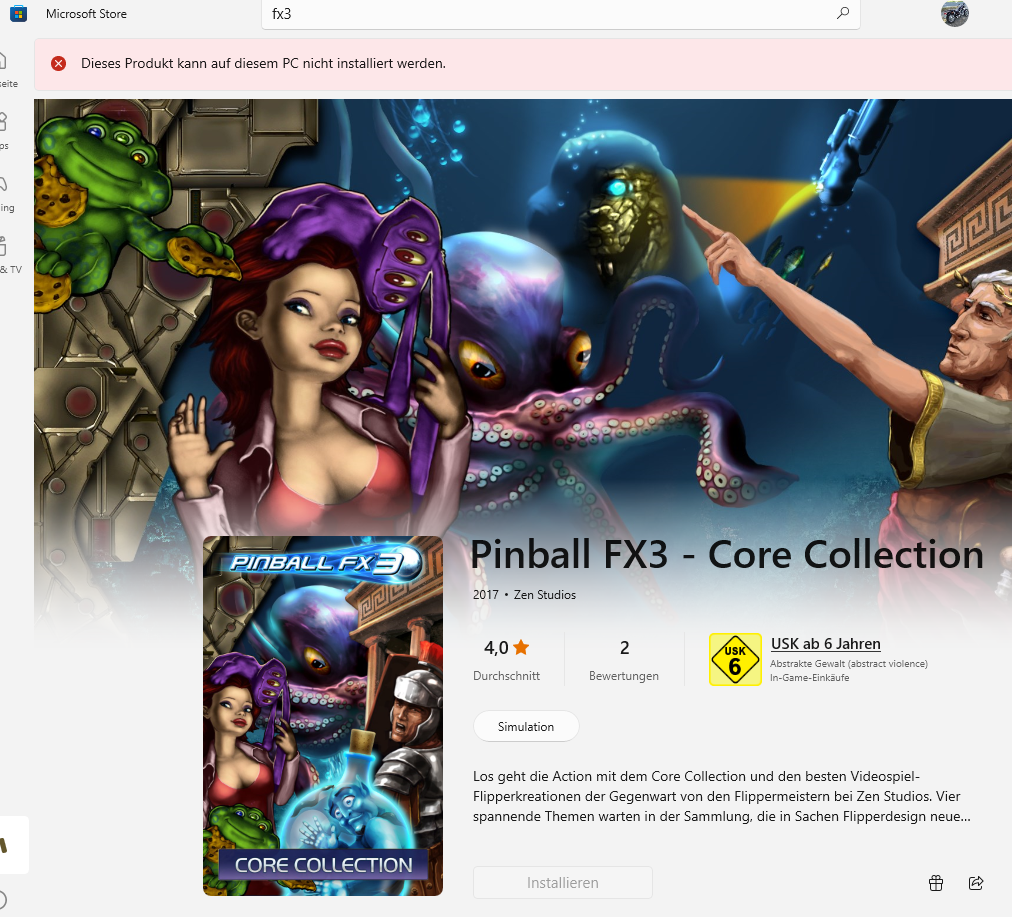
Task: Open the 2 Bewertungen reviews count
Action: (x=624, y=659)
